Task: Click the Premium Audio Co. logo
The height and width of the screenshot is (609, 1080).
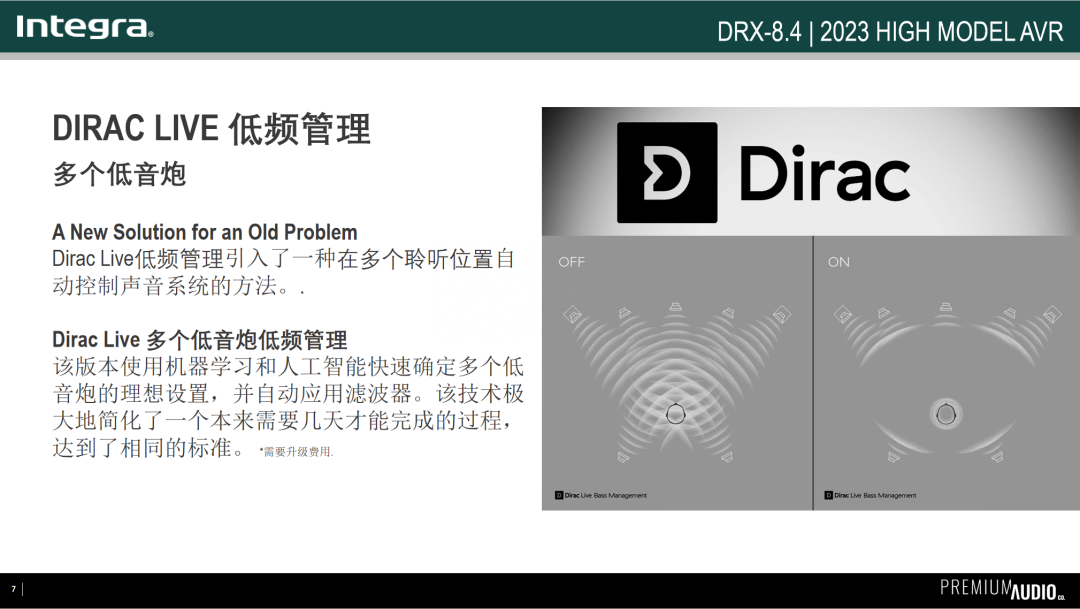Action: click(1003, 590)
